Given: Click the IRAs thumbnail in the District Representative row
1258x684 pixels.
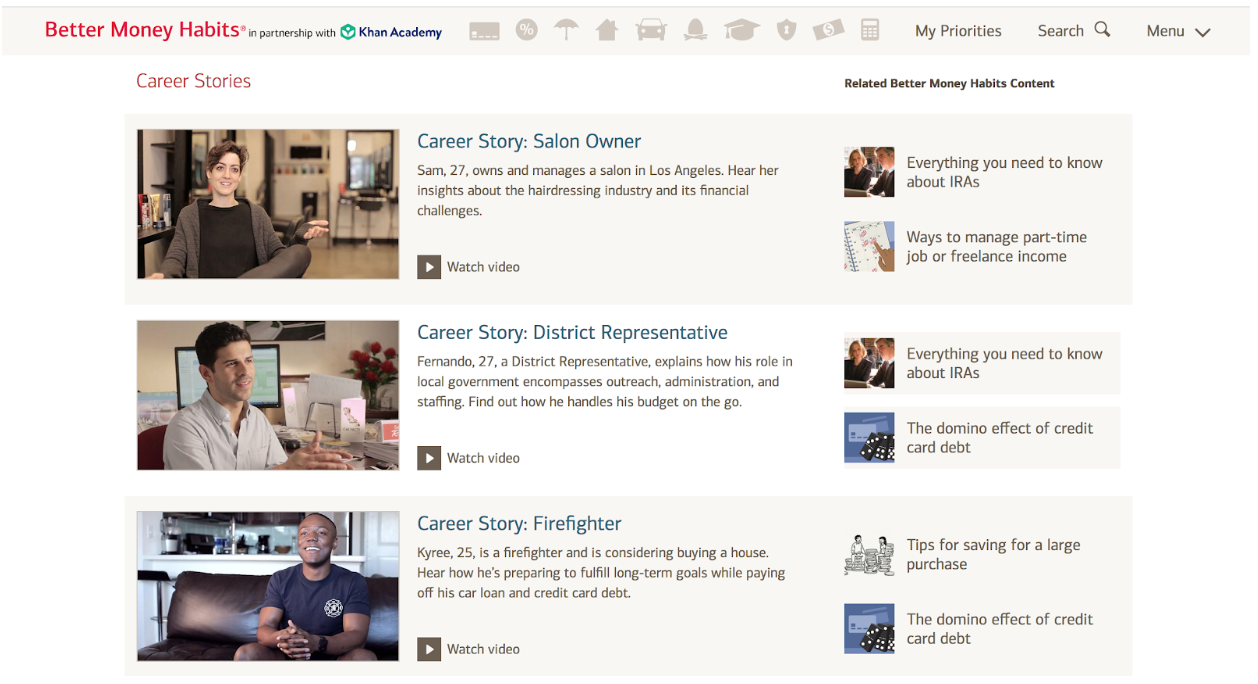Looking at the screenshot, I should click(x=869, y=363).
